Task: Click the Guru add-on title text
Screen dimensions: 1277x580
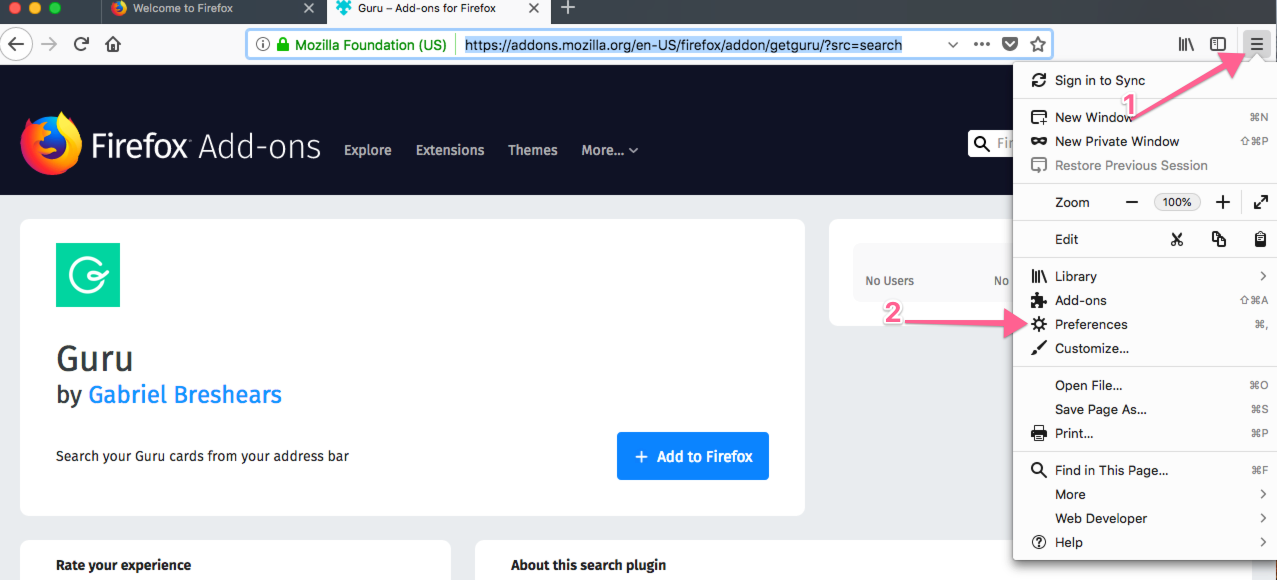Action: coord(95,358)
